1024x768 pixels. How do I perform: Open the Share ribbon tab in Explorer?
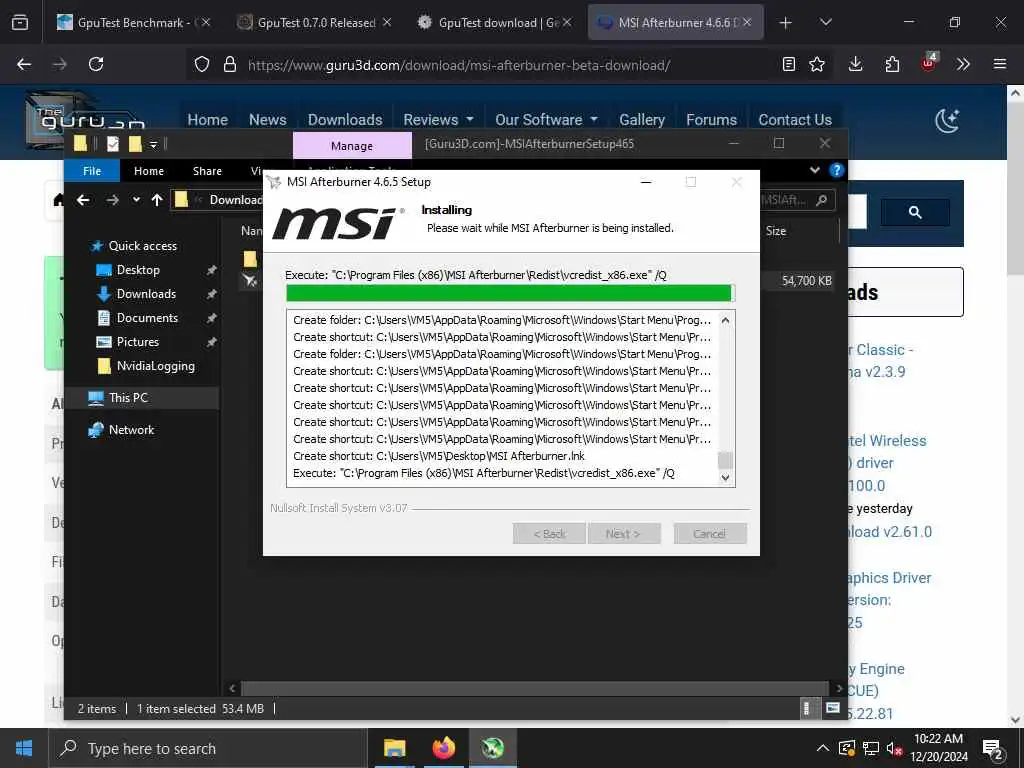(x=207, y=171)
